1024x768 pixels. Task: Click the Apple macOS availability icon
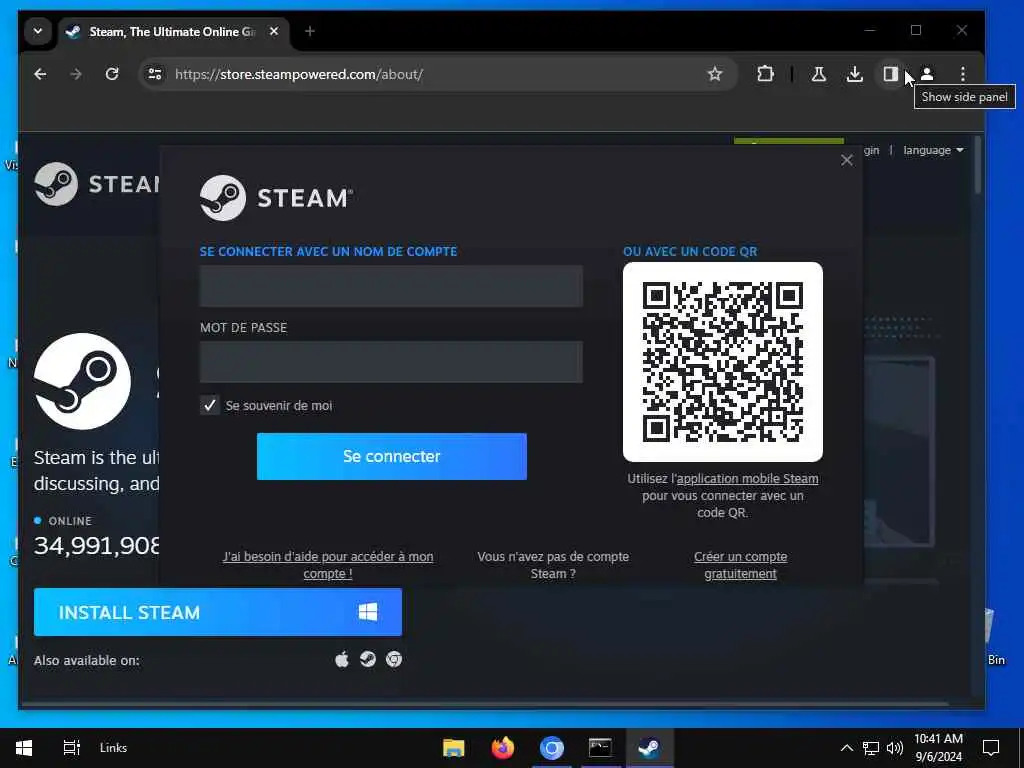tap(342, 660)
